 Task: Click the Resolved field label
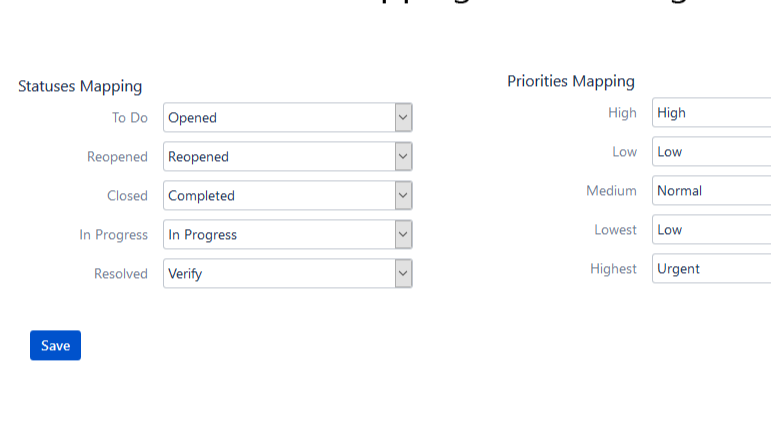[121, 274]
